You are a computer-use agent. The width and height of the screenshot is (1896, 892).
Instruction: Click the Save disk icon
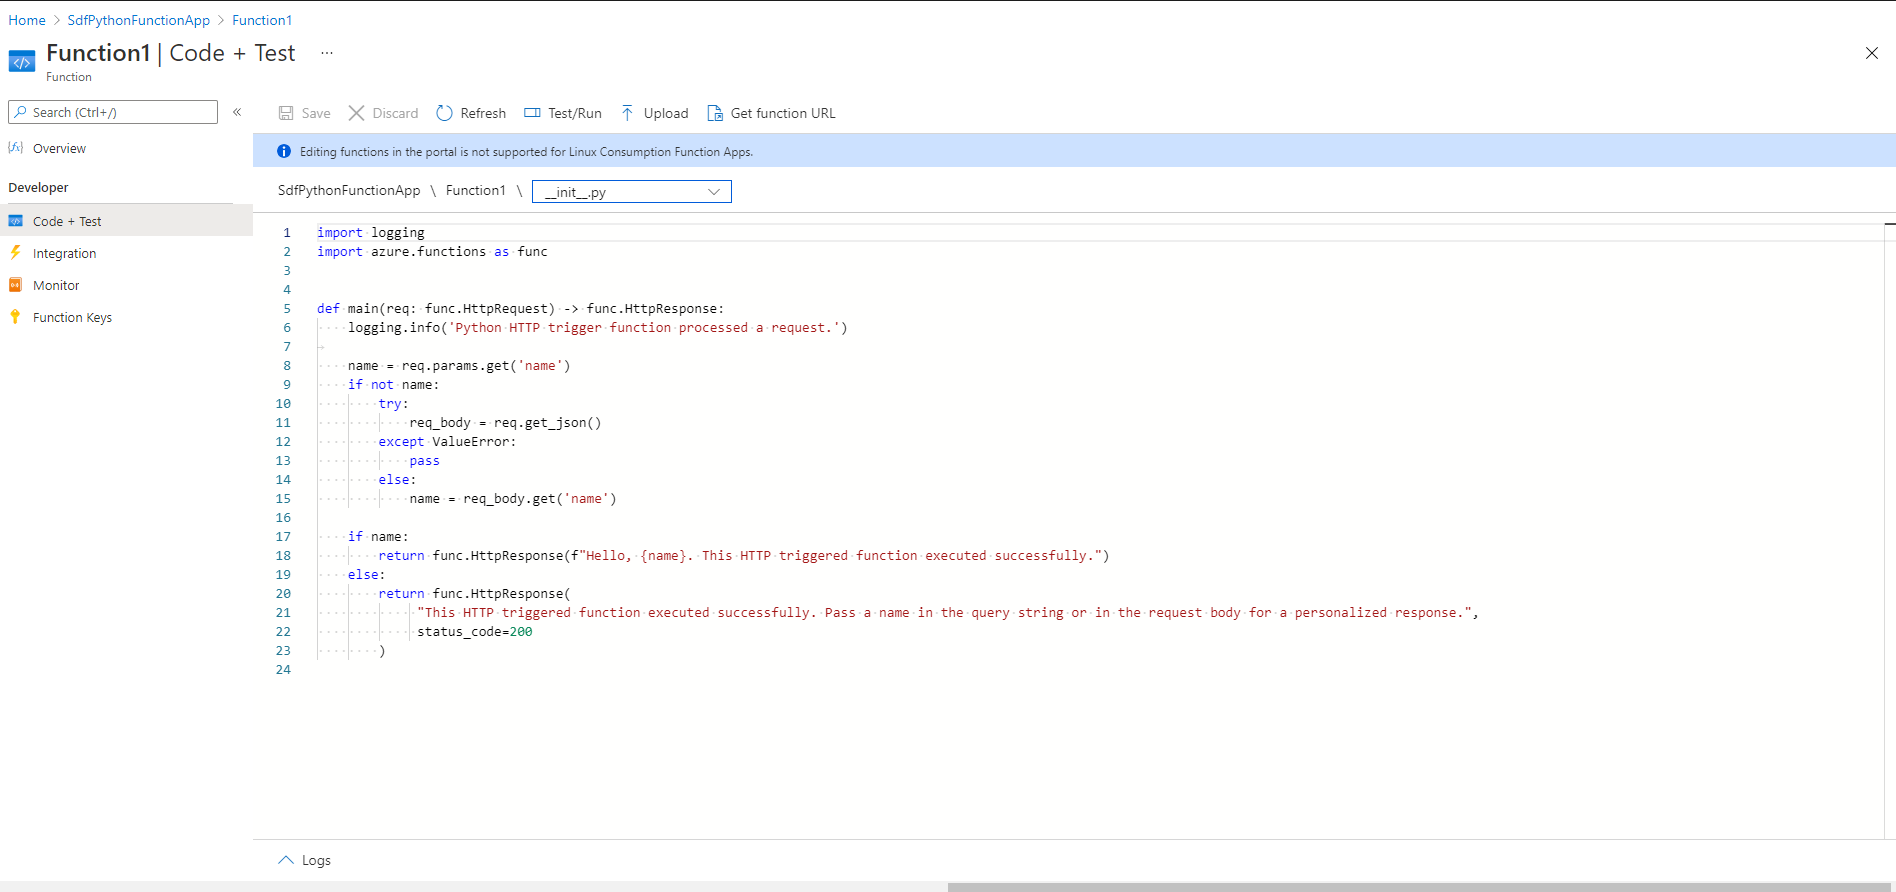pos(286,113)
